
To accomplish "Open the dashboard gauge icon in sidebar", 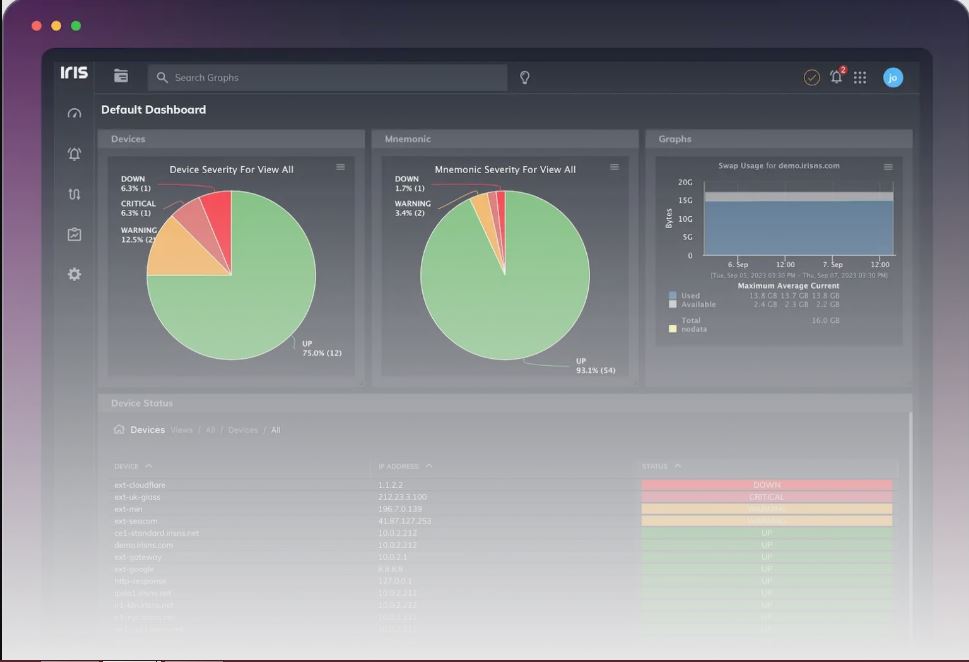I will coord(74,113).
